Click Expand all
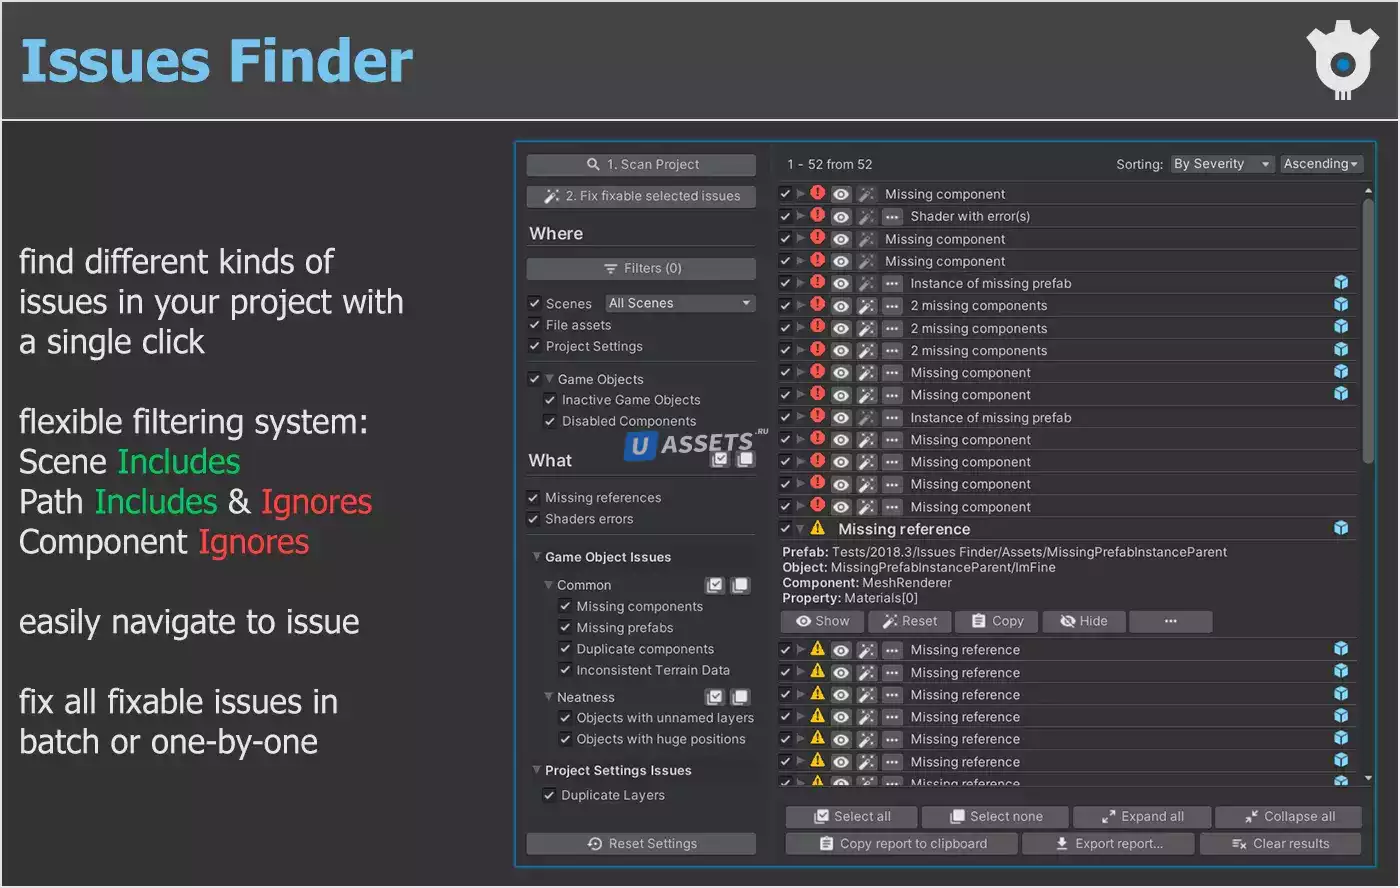The height and width of the screenshot is (888, 1400). tap(1142, 816)
